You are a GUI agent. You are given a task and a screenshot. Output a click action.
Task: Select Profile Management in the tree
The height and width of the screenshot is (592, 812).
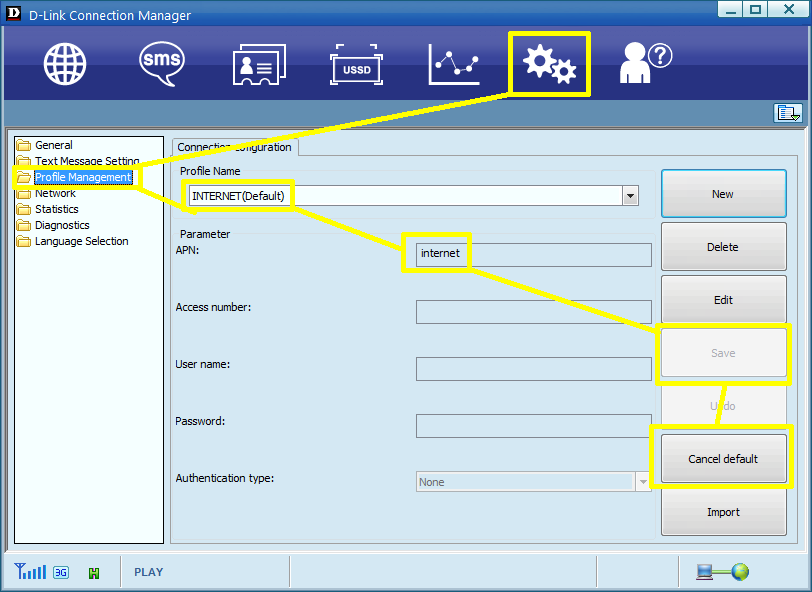(74, 177)
